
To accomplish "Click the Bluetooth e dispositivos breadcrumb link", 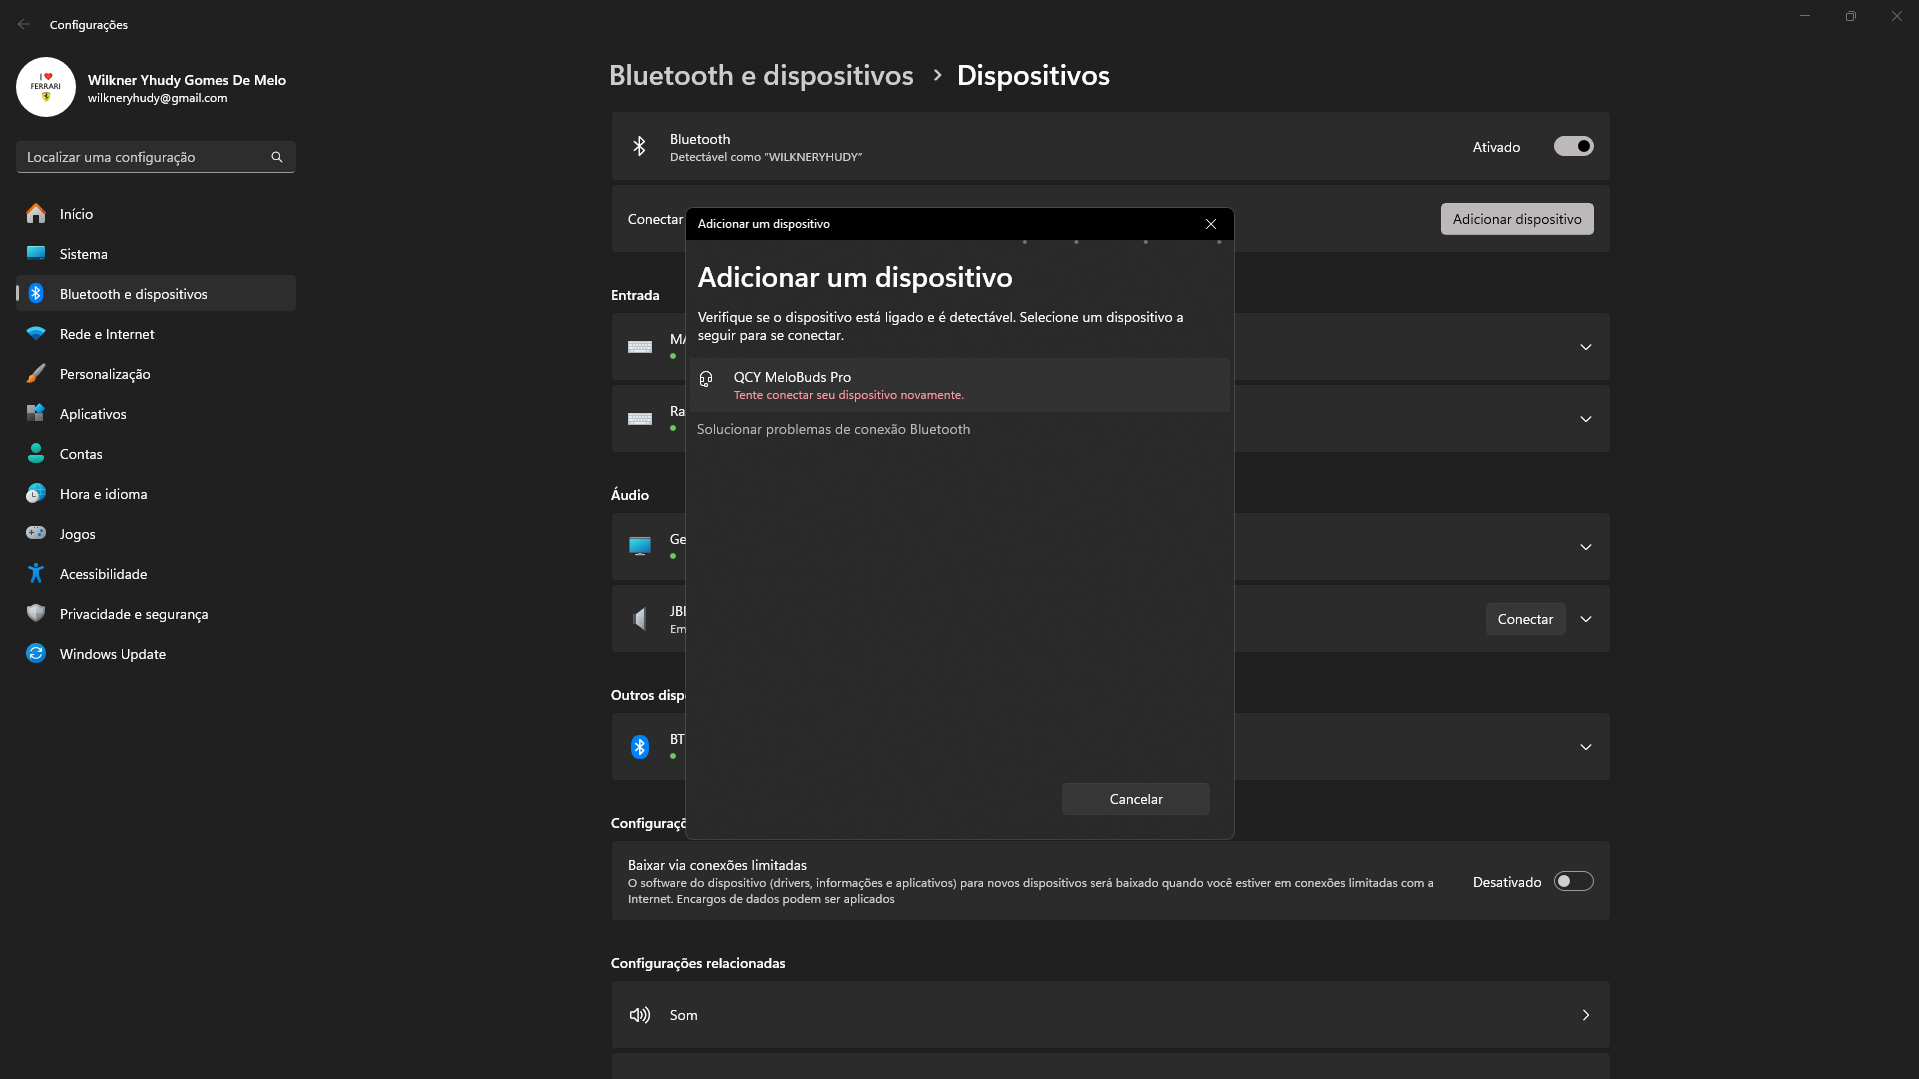I will (761, 75).
